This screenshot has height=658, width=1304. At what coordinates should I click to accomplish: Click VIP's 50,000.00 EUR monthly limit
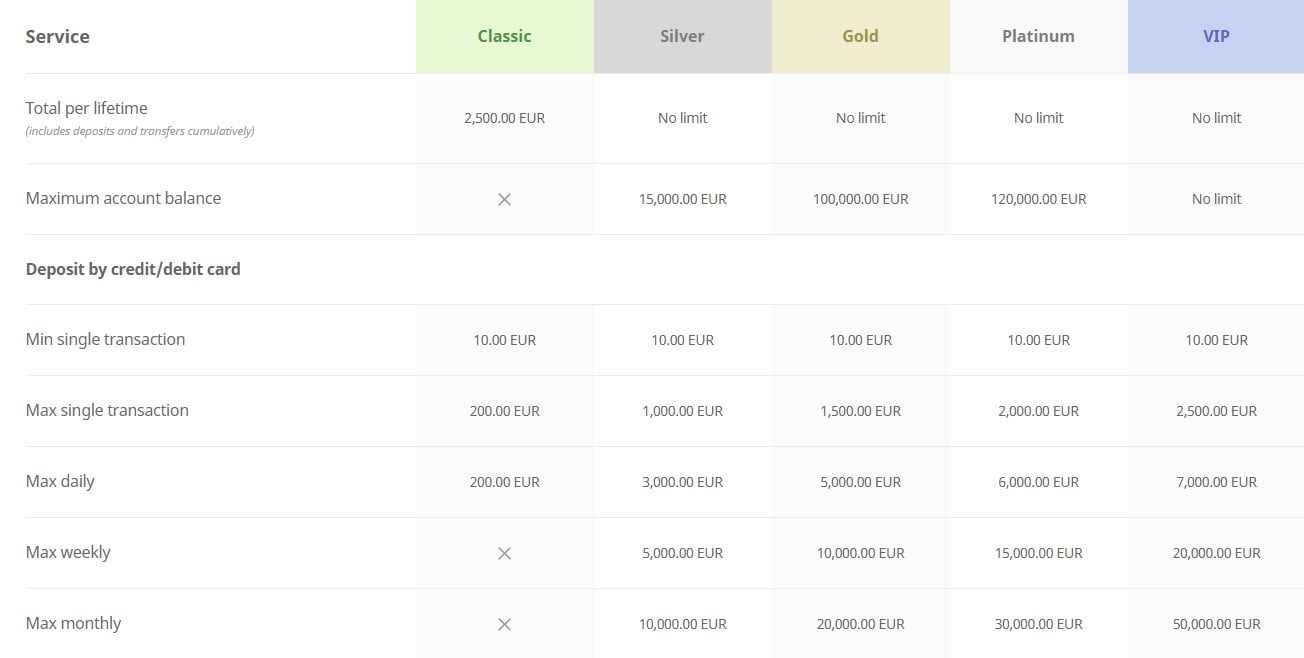coord(1216,624)
